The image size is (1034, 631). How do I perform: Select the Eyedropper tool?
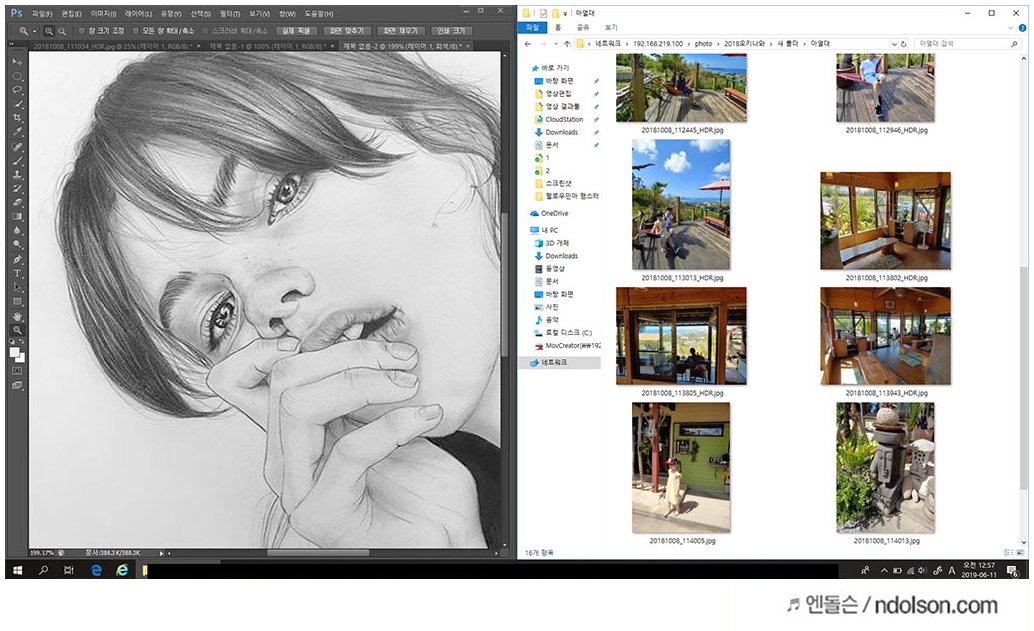click(17, 132)
